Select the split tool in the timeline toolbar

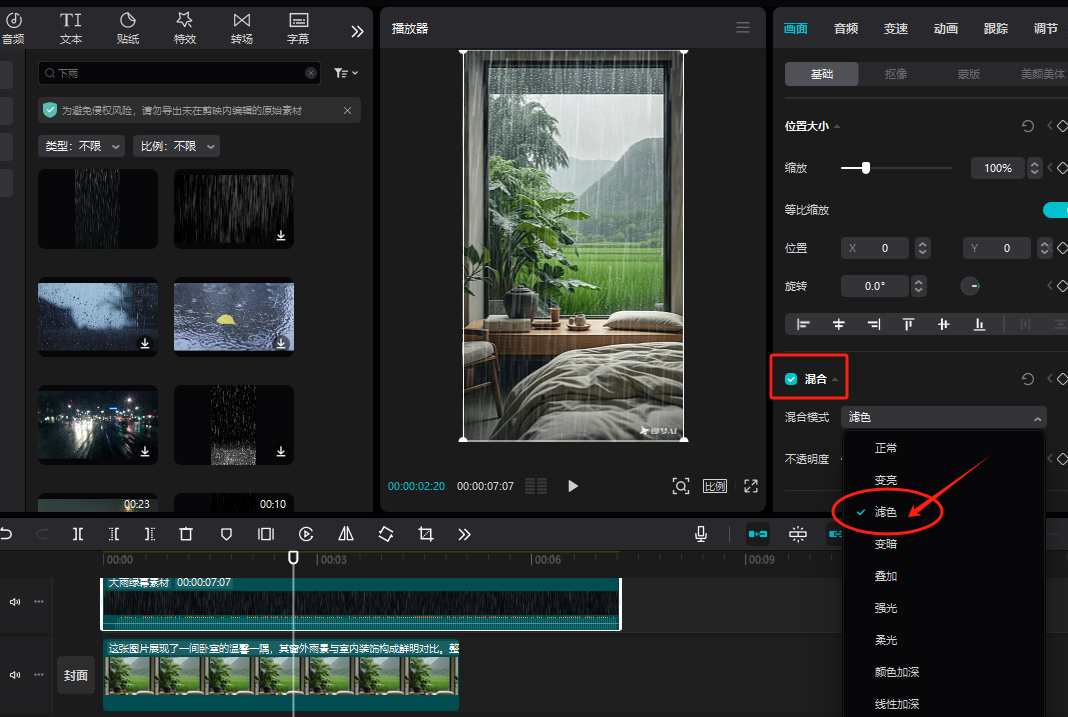pos(77,534)
